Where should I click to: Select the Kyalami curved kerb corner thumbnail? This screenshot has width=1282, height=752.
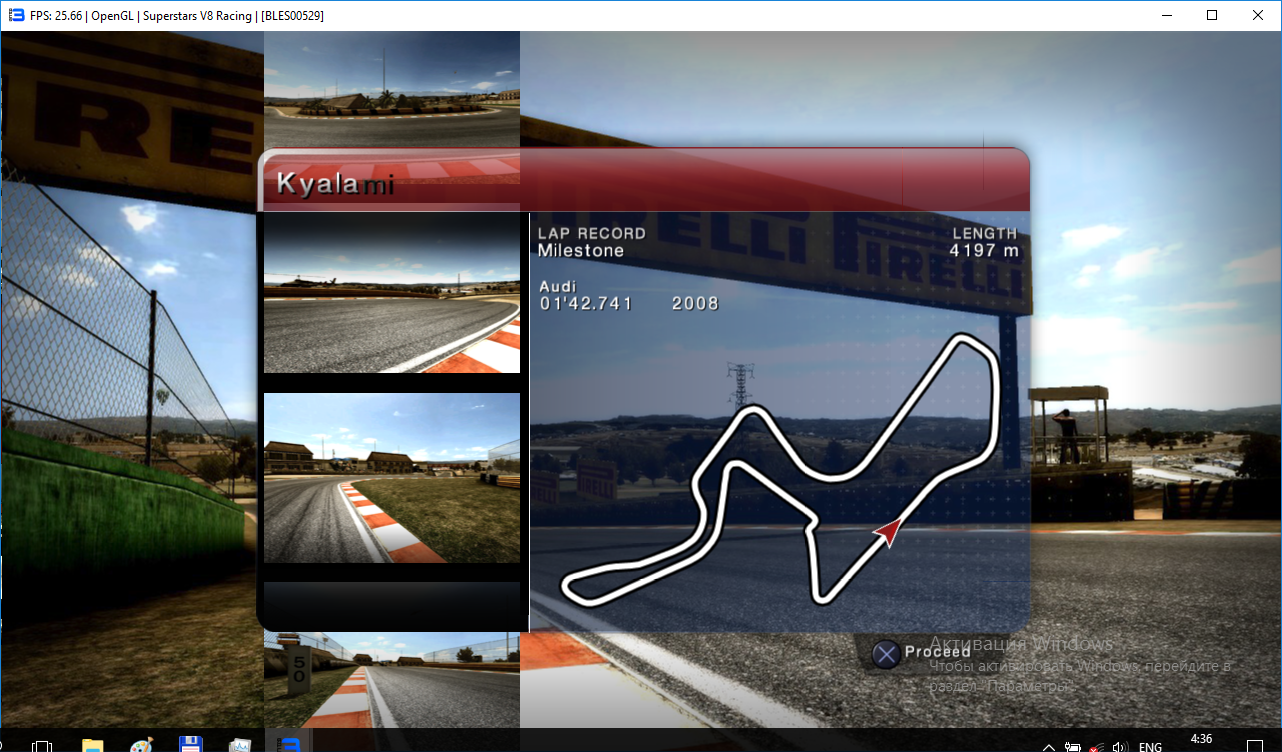(392, 293)
